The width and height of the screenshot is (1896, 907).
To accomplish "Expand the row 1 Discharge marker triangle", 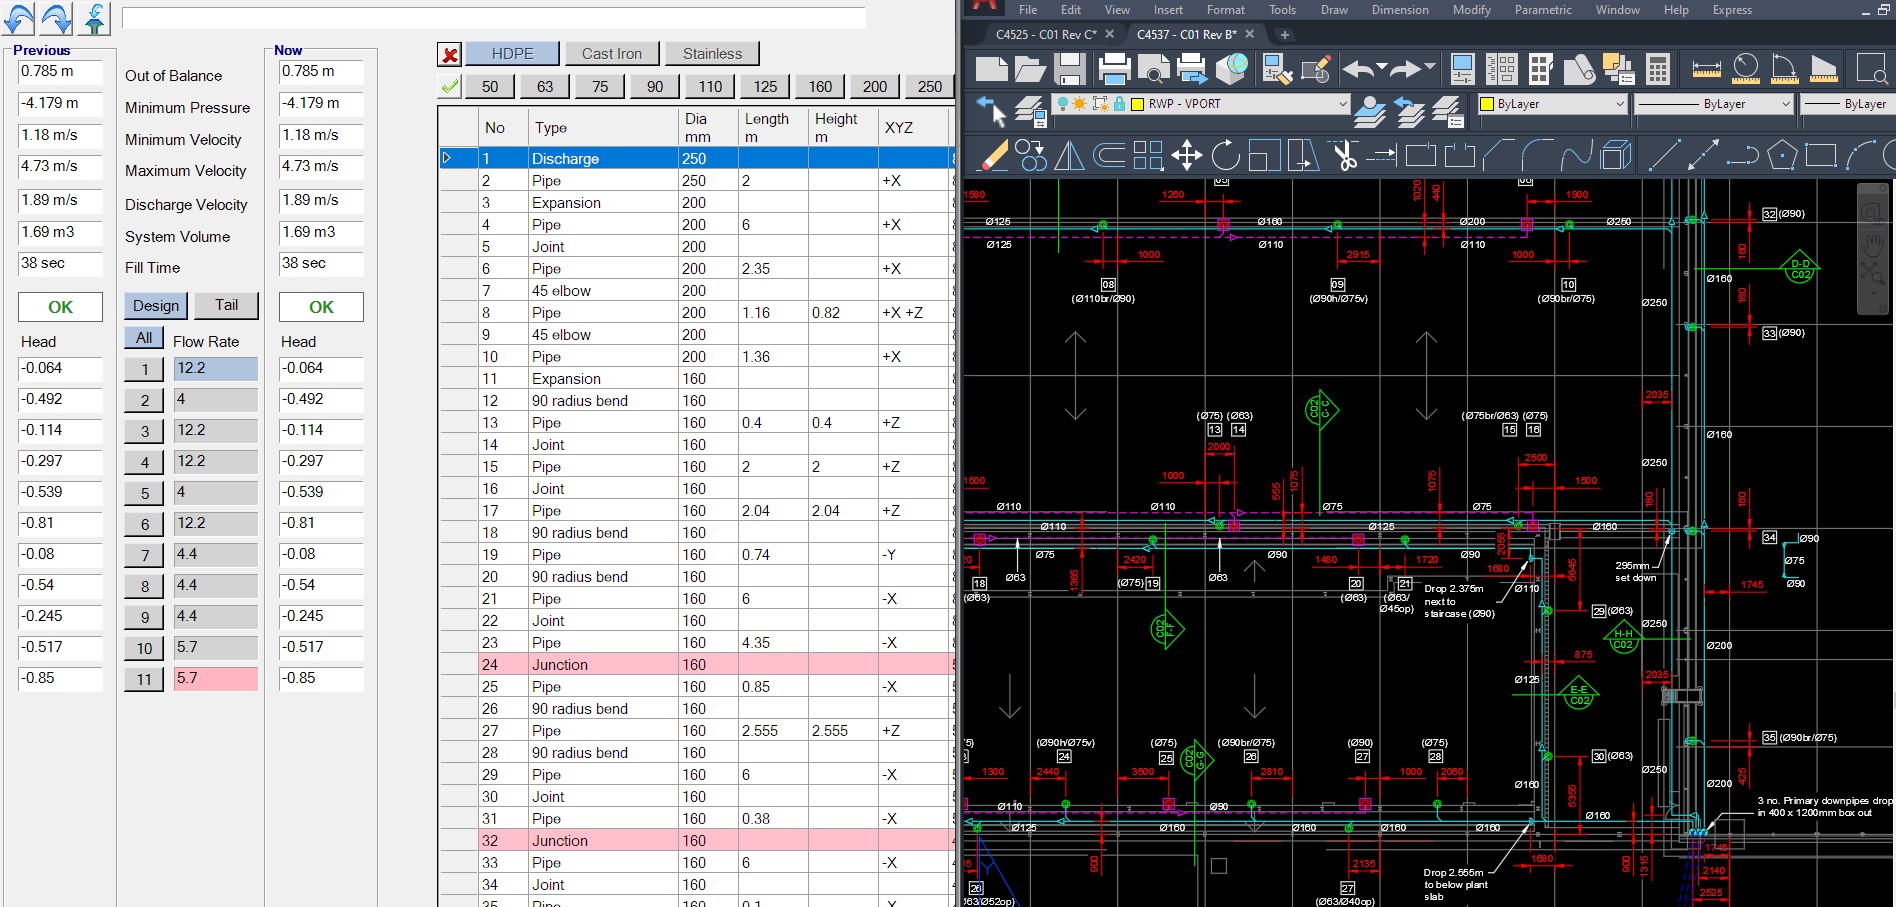I will click(447, 158).
